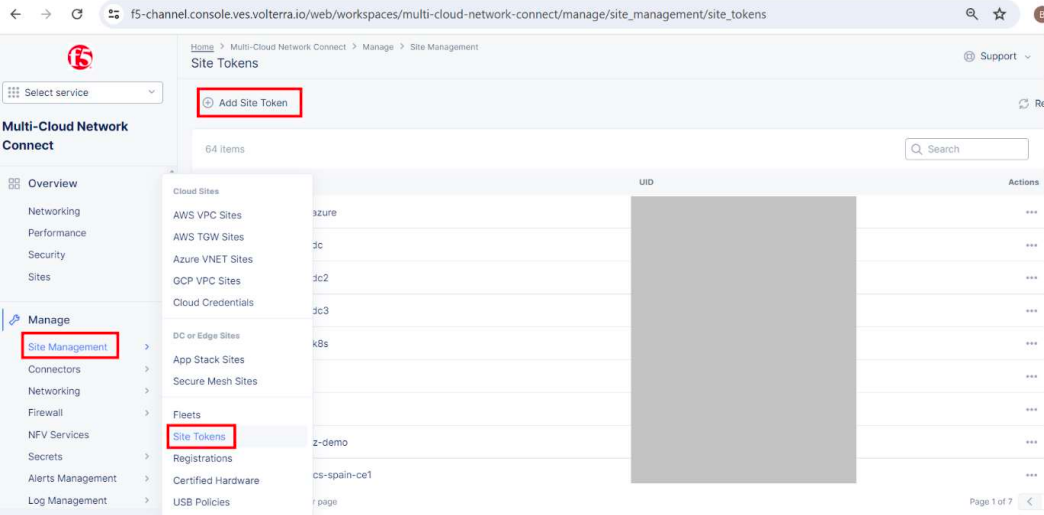
Task: Open Secure Mesh Sites from flyout menu
Action: [x=215, y=382]
